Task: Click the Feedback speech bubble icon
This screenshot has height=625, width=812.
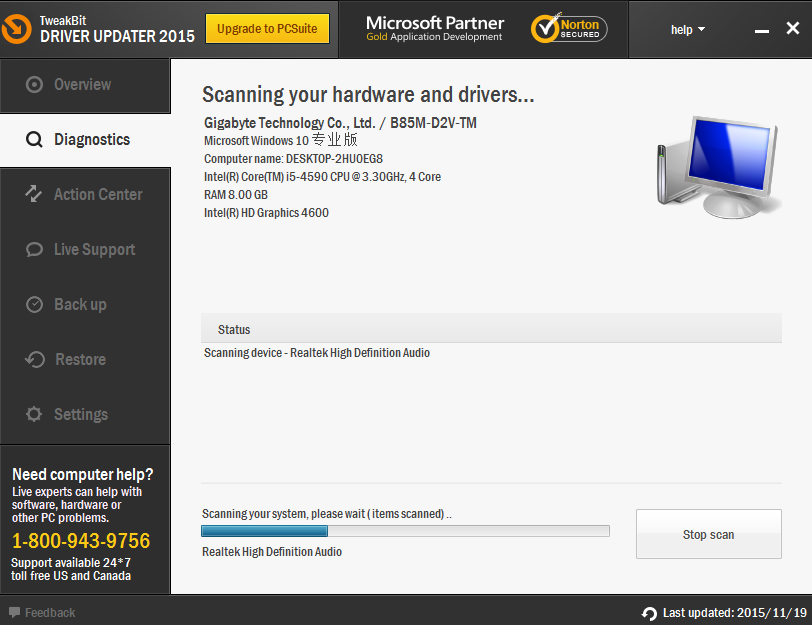Action: [14, 612]
